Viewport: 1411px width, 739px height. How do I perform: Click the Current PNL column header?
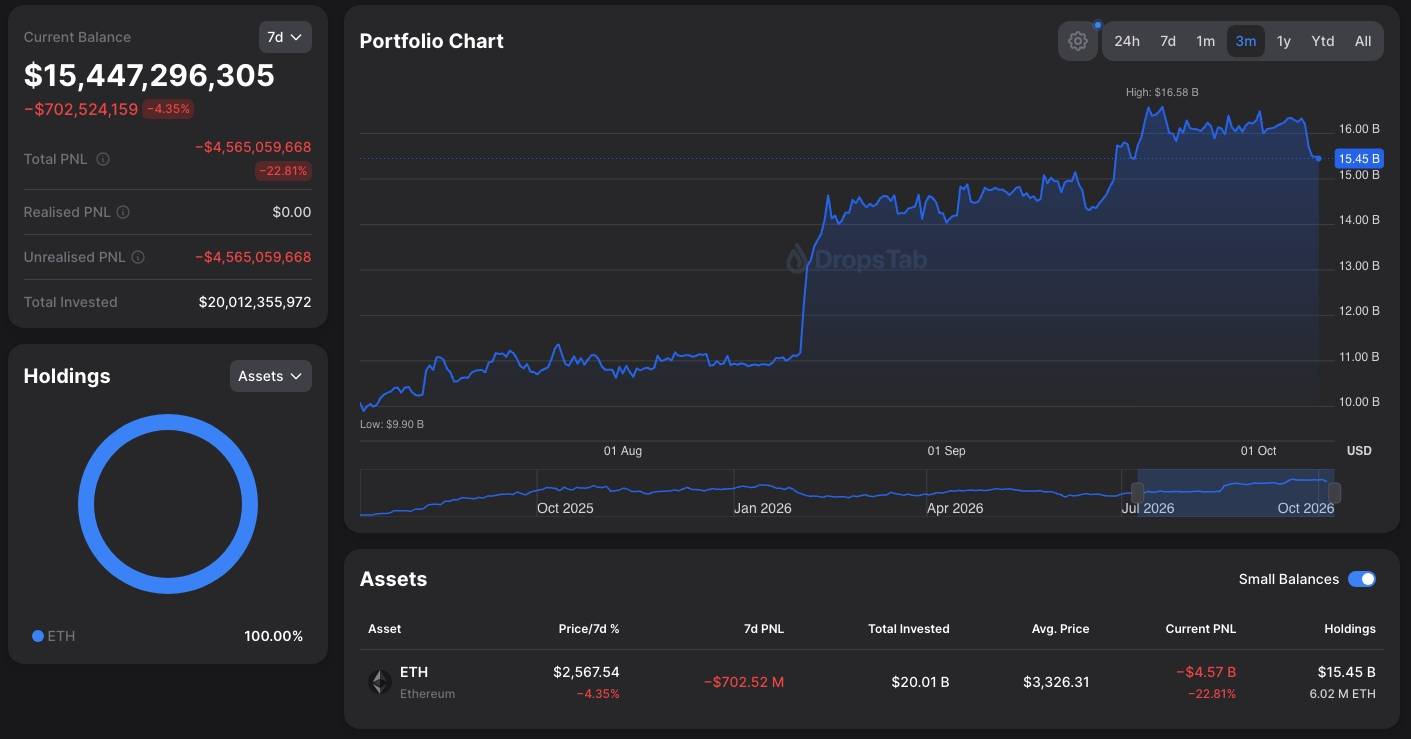coord(1201,629)
